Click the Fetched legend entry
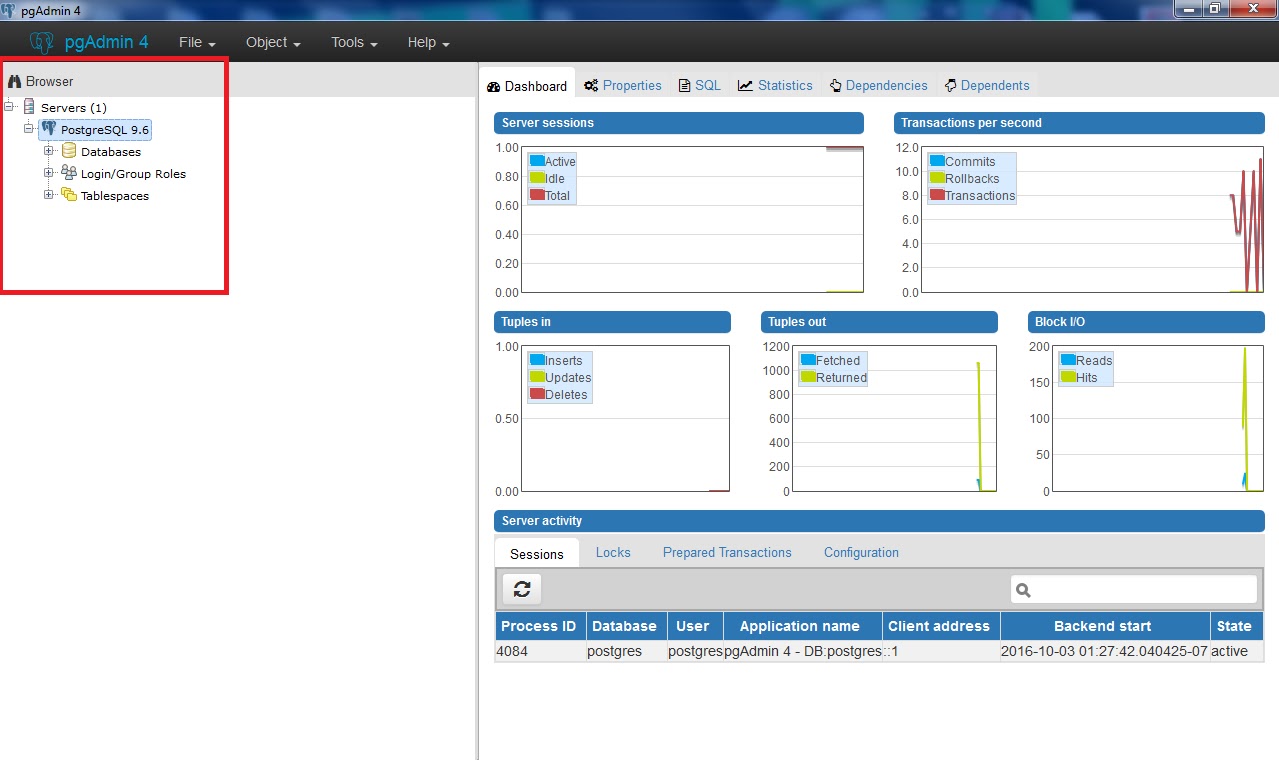This screenshot has height=760, width=1279. coord(830,360)
